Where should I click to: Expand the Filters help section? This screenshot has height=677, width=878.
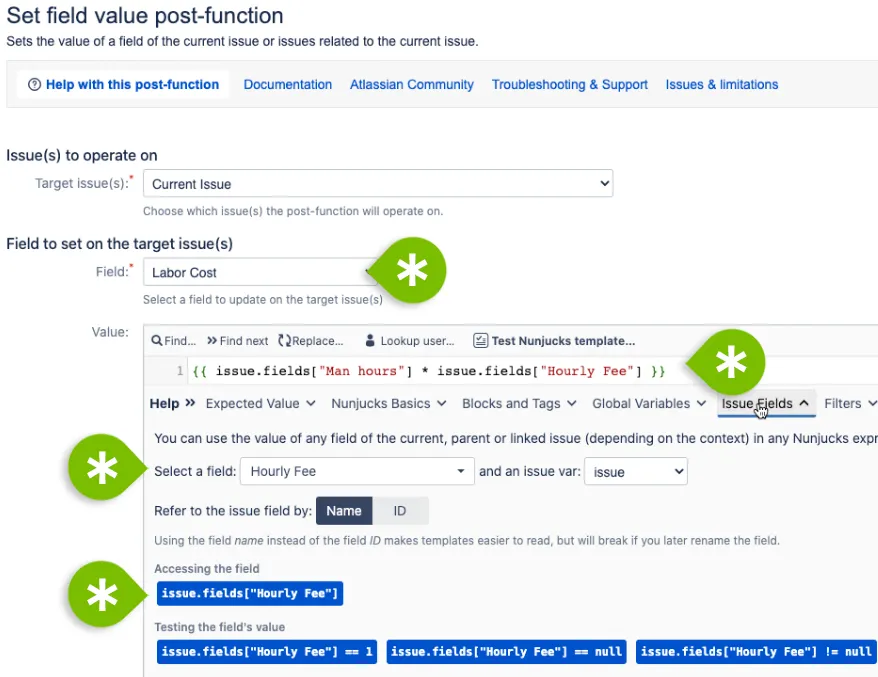[850, 403]
